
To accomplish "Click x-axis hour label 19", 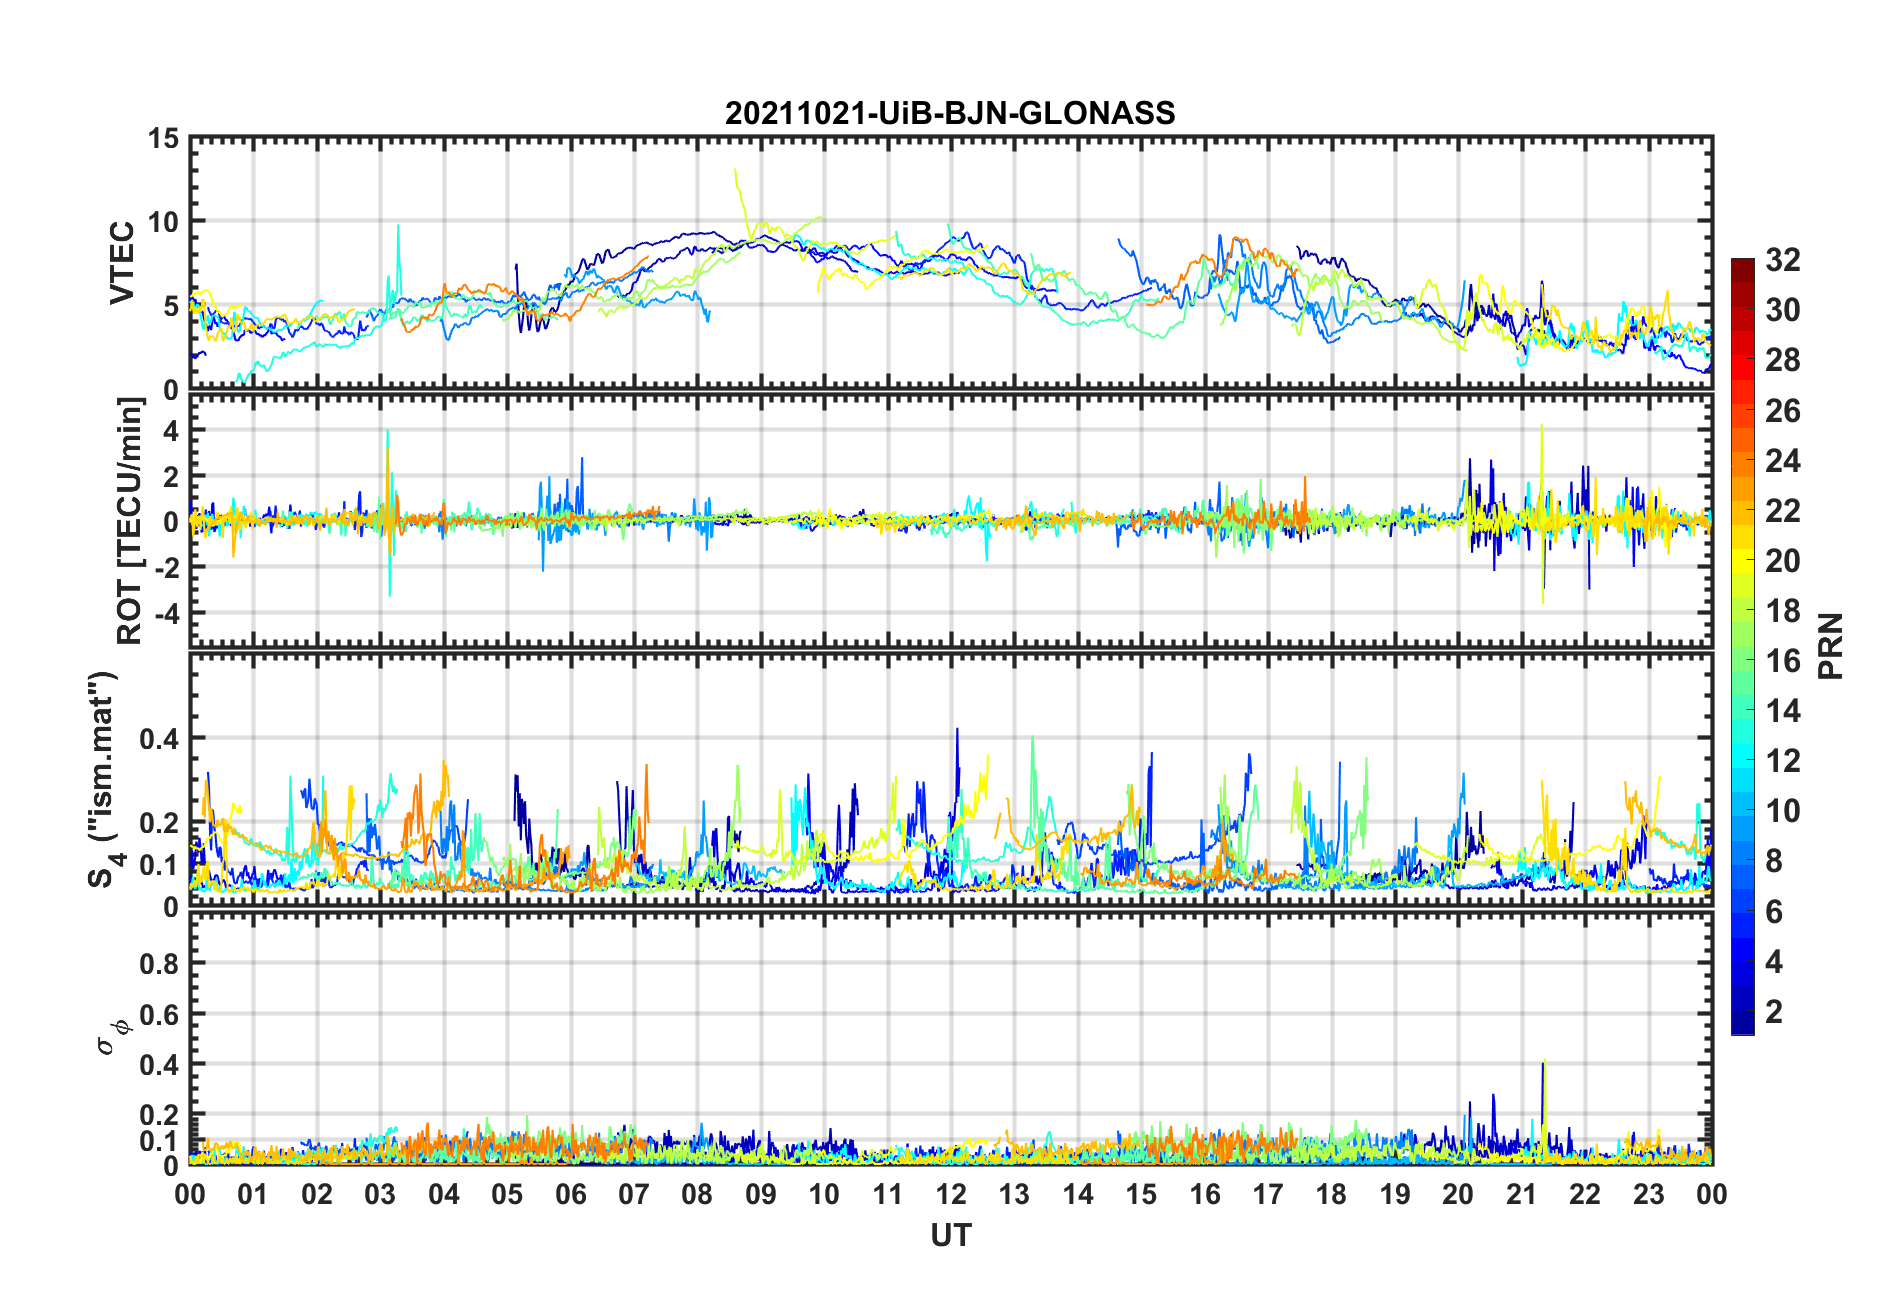I will [x=1395, y=1194].
